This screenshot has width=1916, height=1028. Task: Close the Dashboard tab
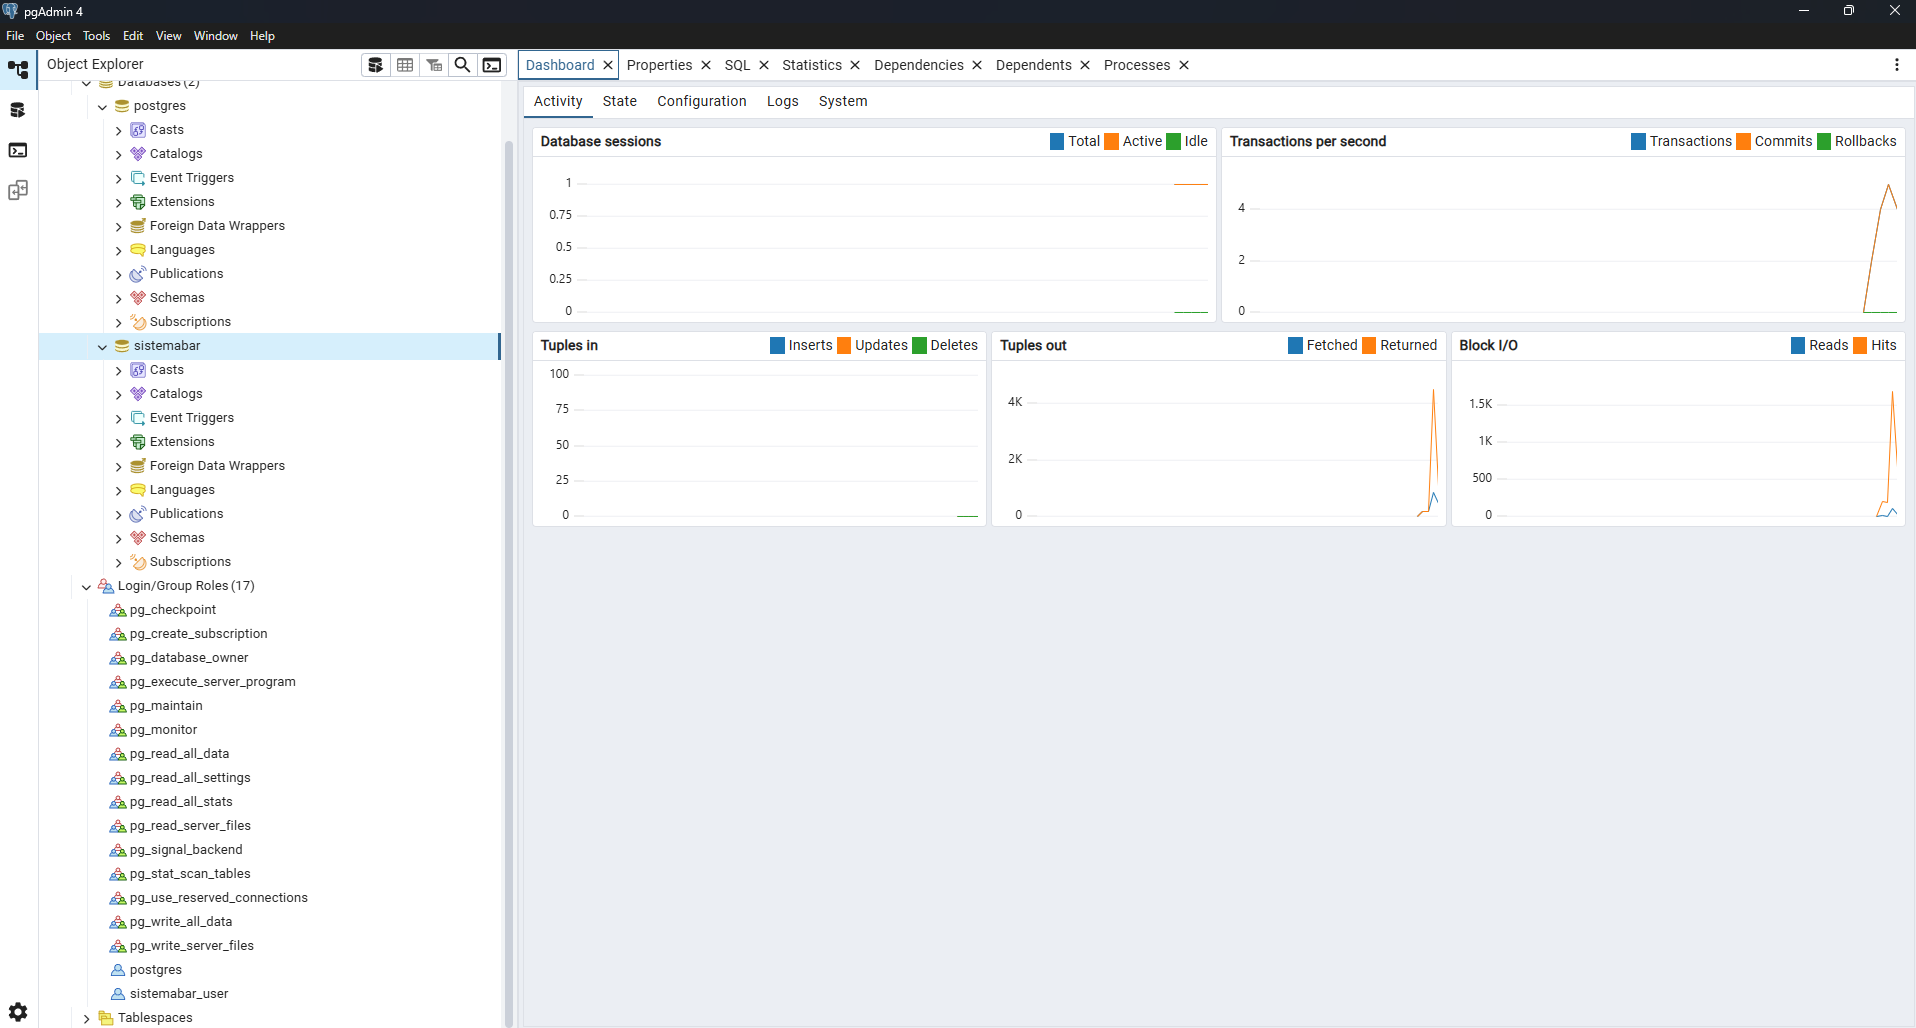click(608, 65)
